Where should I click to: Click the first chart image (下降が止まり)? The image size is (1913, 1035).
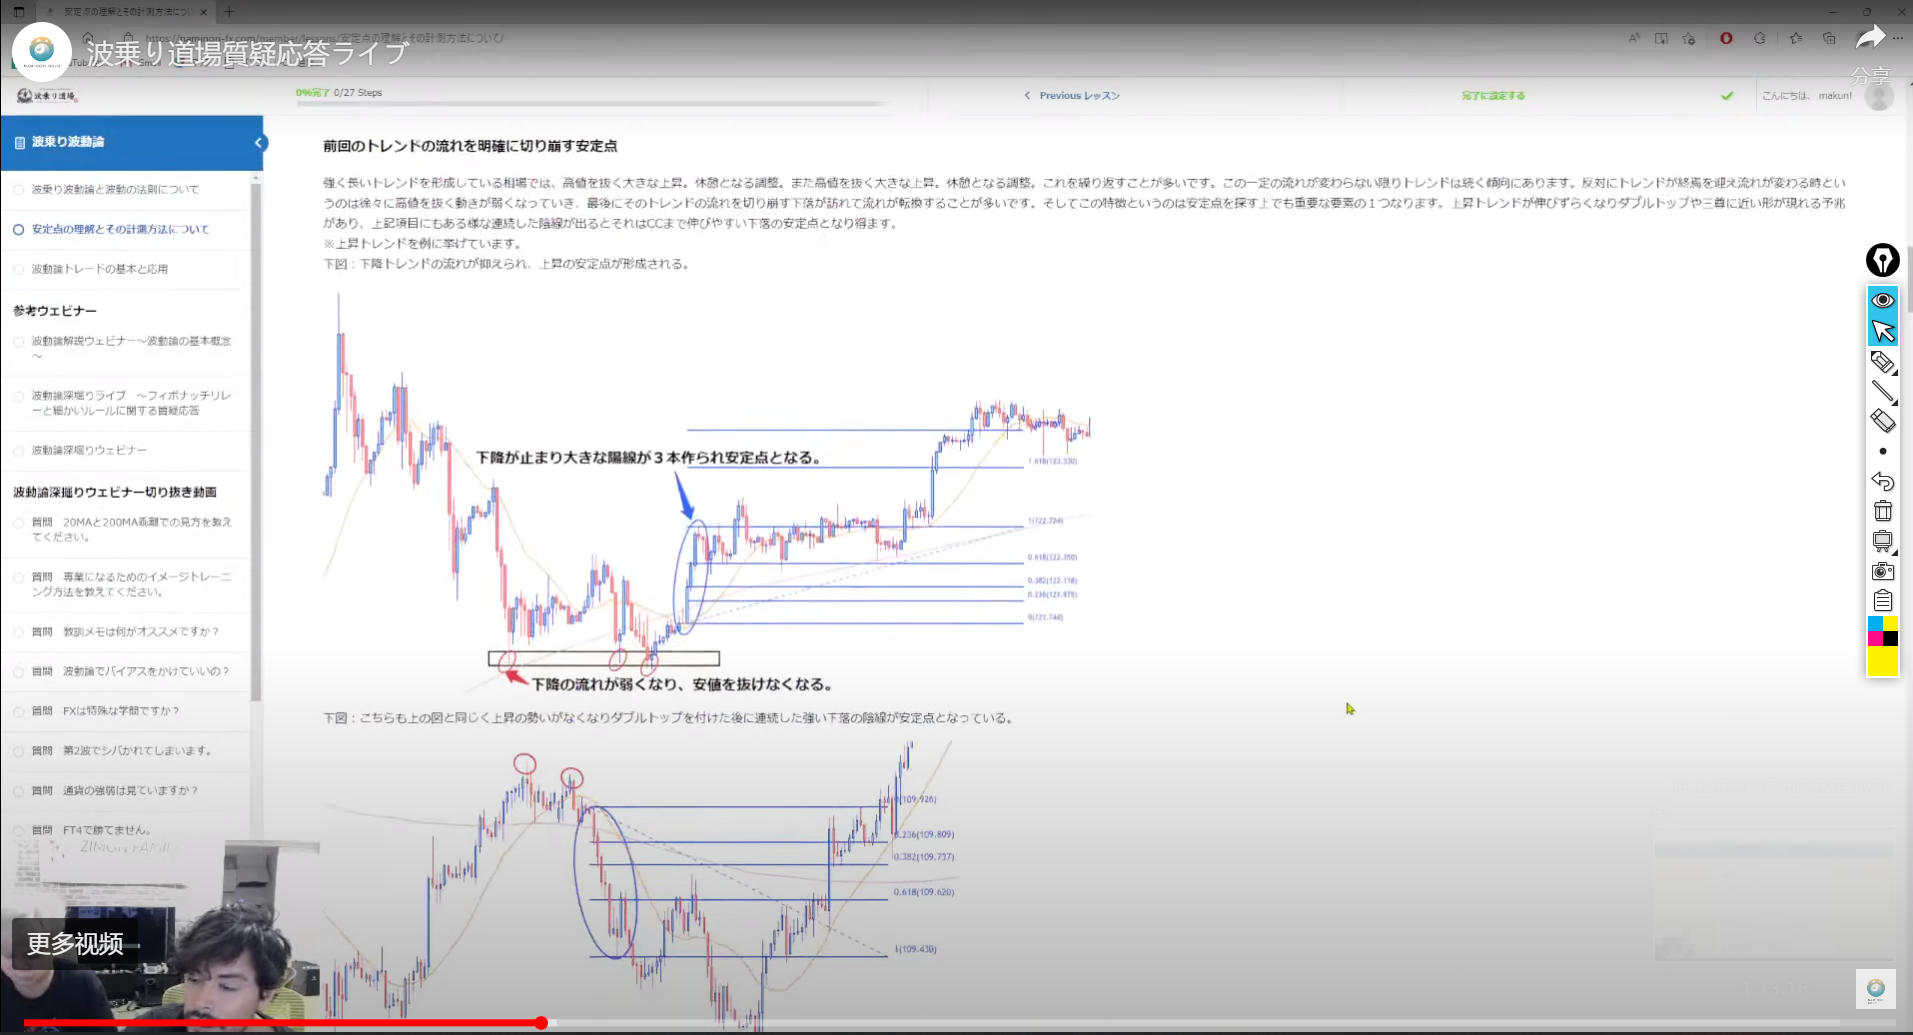pyautogui.click(x=707, y=492)
